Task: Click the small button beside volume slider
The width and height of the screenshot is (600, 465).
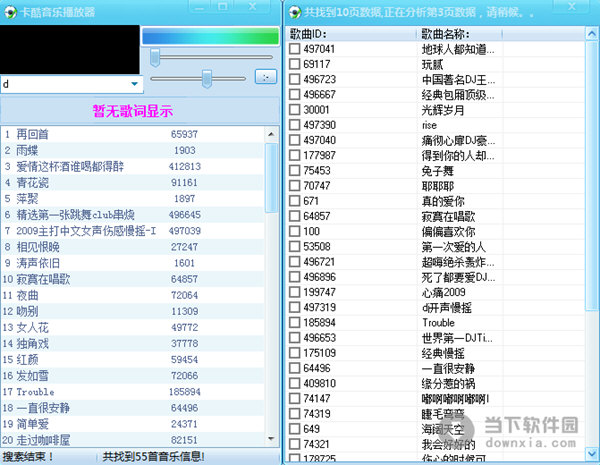Action: click(266, 77)
